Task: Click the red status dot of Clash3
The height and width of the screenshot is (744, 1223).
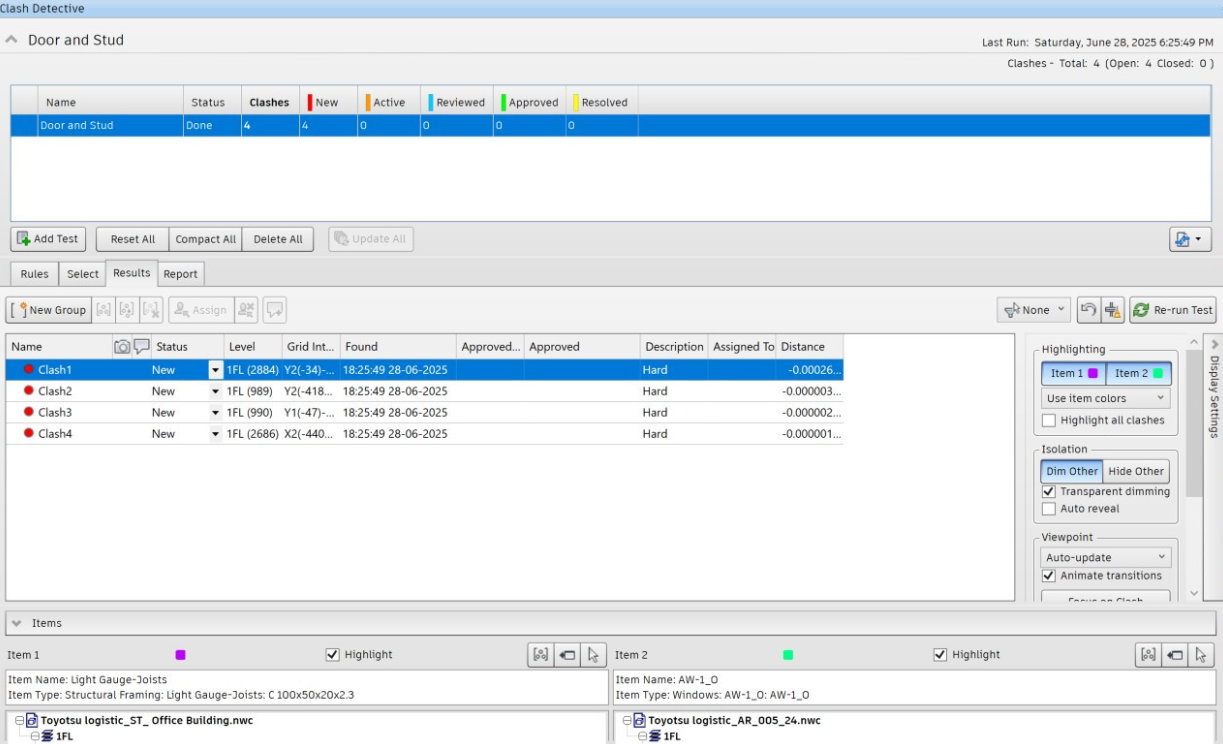Action: [x=29, y=412]
